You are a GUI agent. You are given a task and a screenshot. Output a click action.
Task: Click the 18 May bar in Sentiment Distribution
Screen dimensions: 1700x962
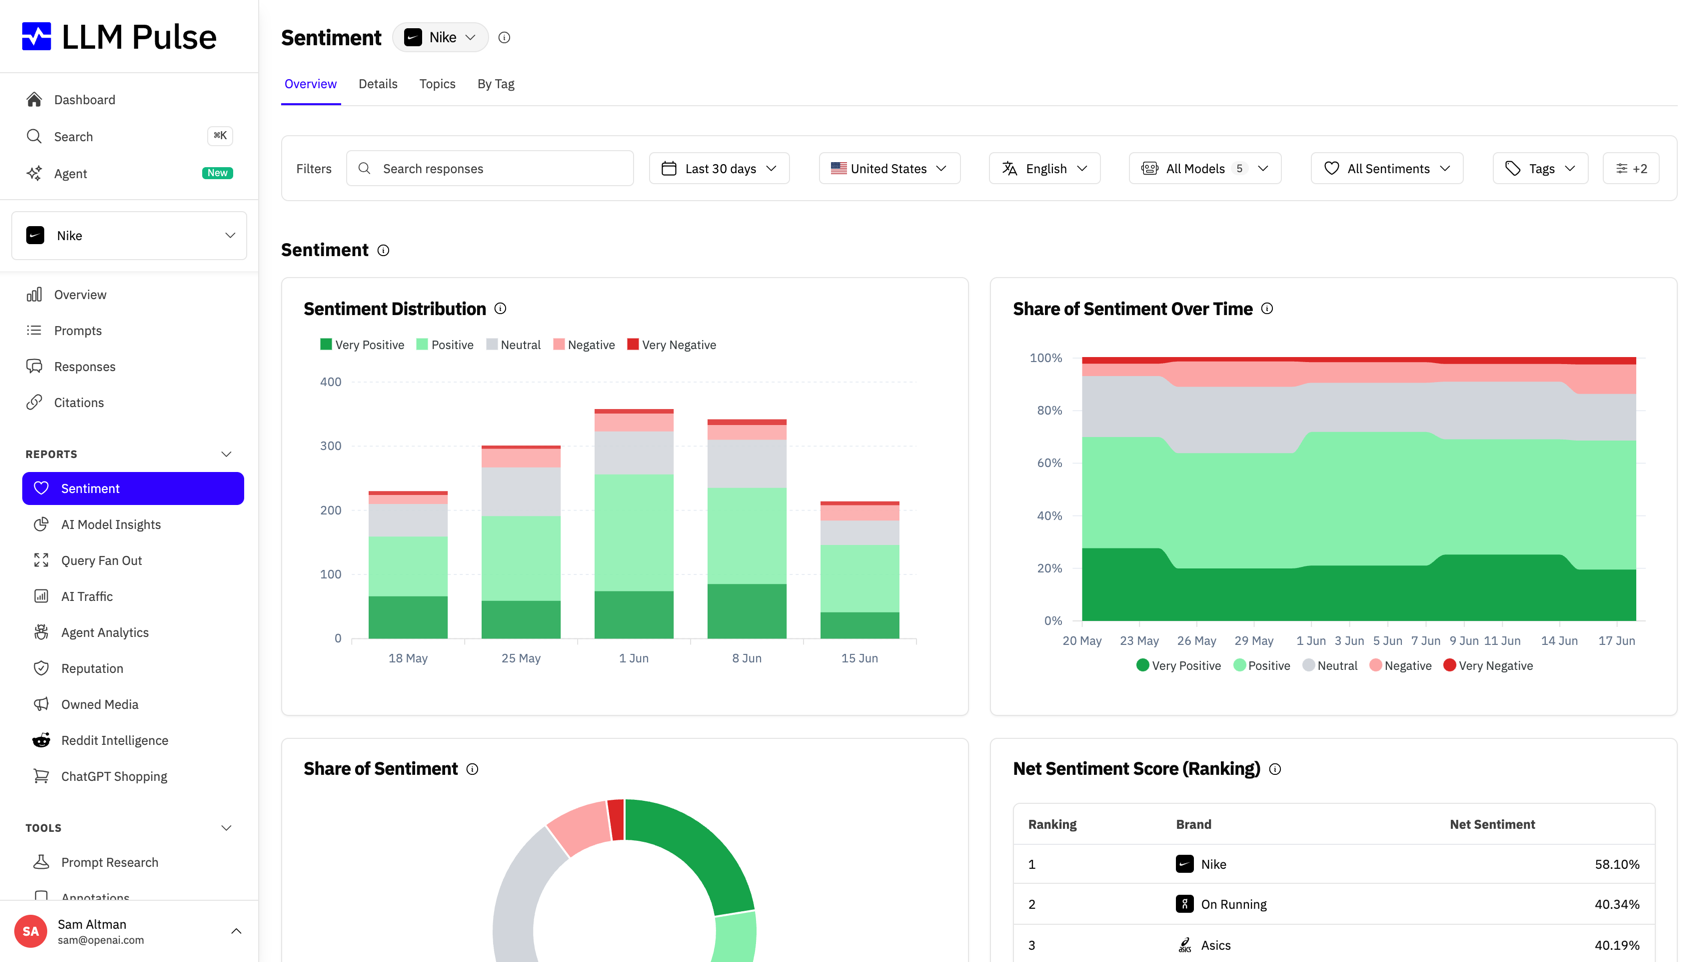(408, 565)
